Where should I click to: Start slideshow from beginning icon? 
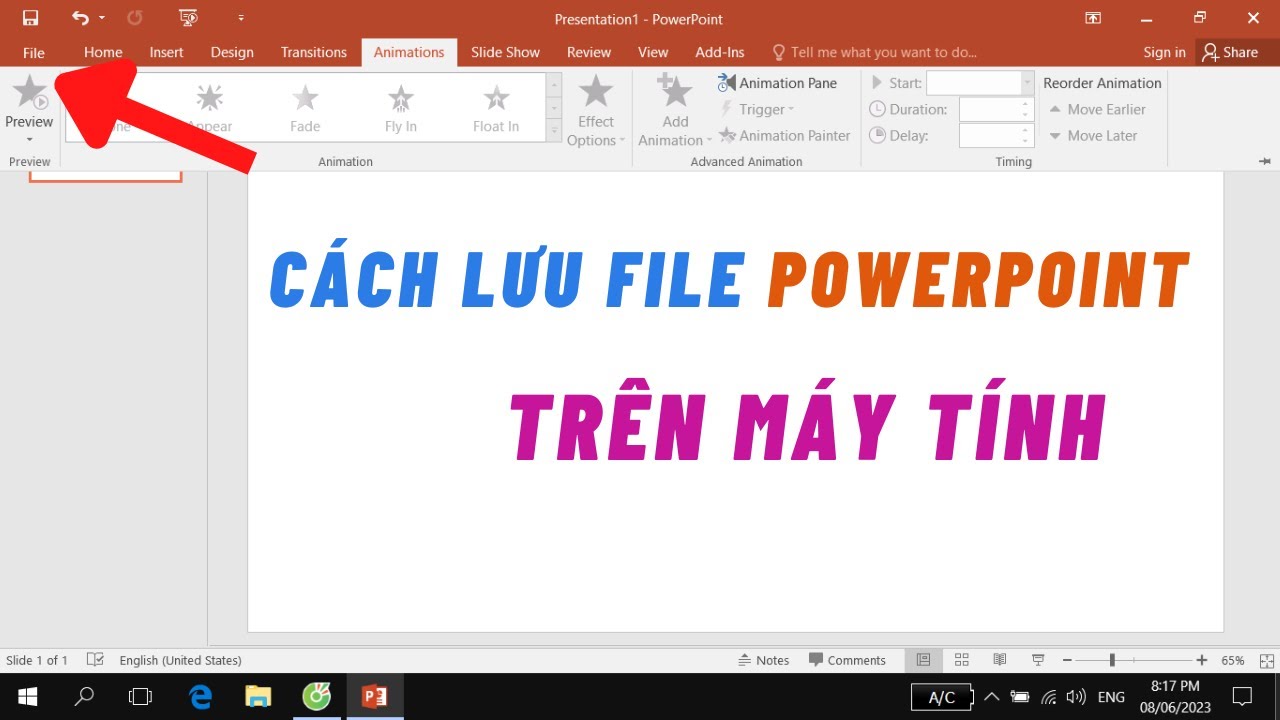(187, 18)
